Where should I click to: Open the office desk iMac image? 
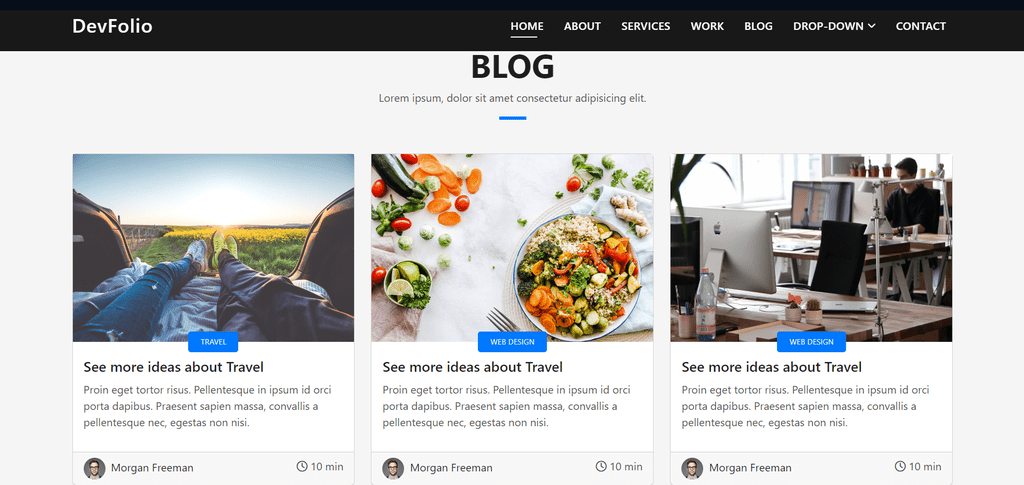(x=811, y=248)
